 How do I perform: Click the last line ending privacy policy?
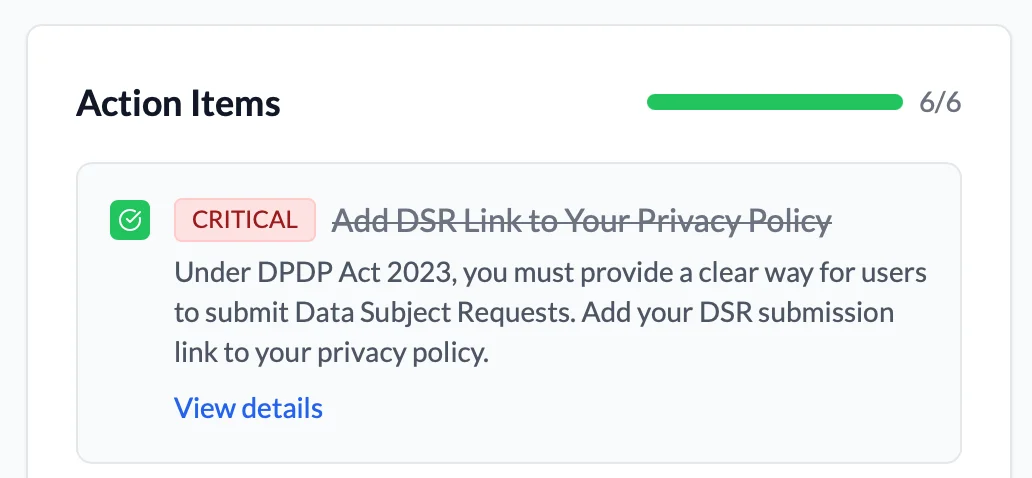[330, 353]
